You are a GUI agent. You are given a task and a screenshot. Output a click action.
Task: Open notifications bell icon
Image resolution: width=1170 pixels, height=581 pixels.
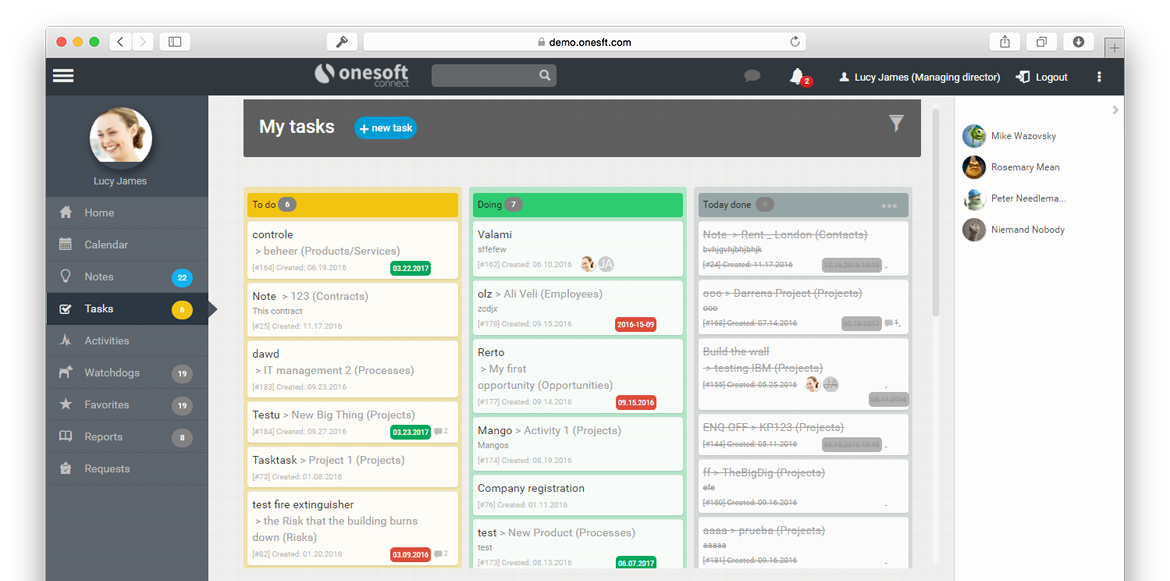(x=797, y=76)
